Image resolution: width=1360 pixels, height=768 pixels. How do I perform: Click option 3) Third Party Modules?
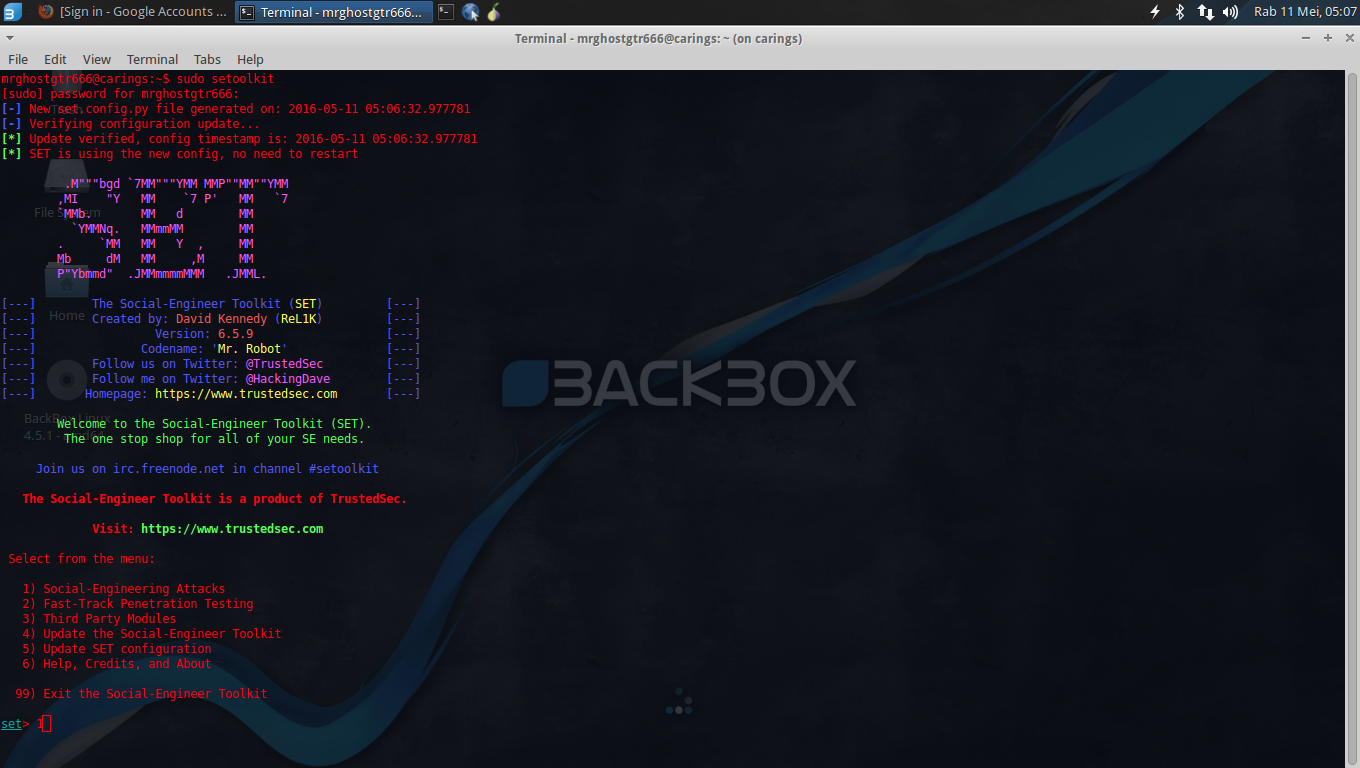(x=99, y=619)
